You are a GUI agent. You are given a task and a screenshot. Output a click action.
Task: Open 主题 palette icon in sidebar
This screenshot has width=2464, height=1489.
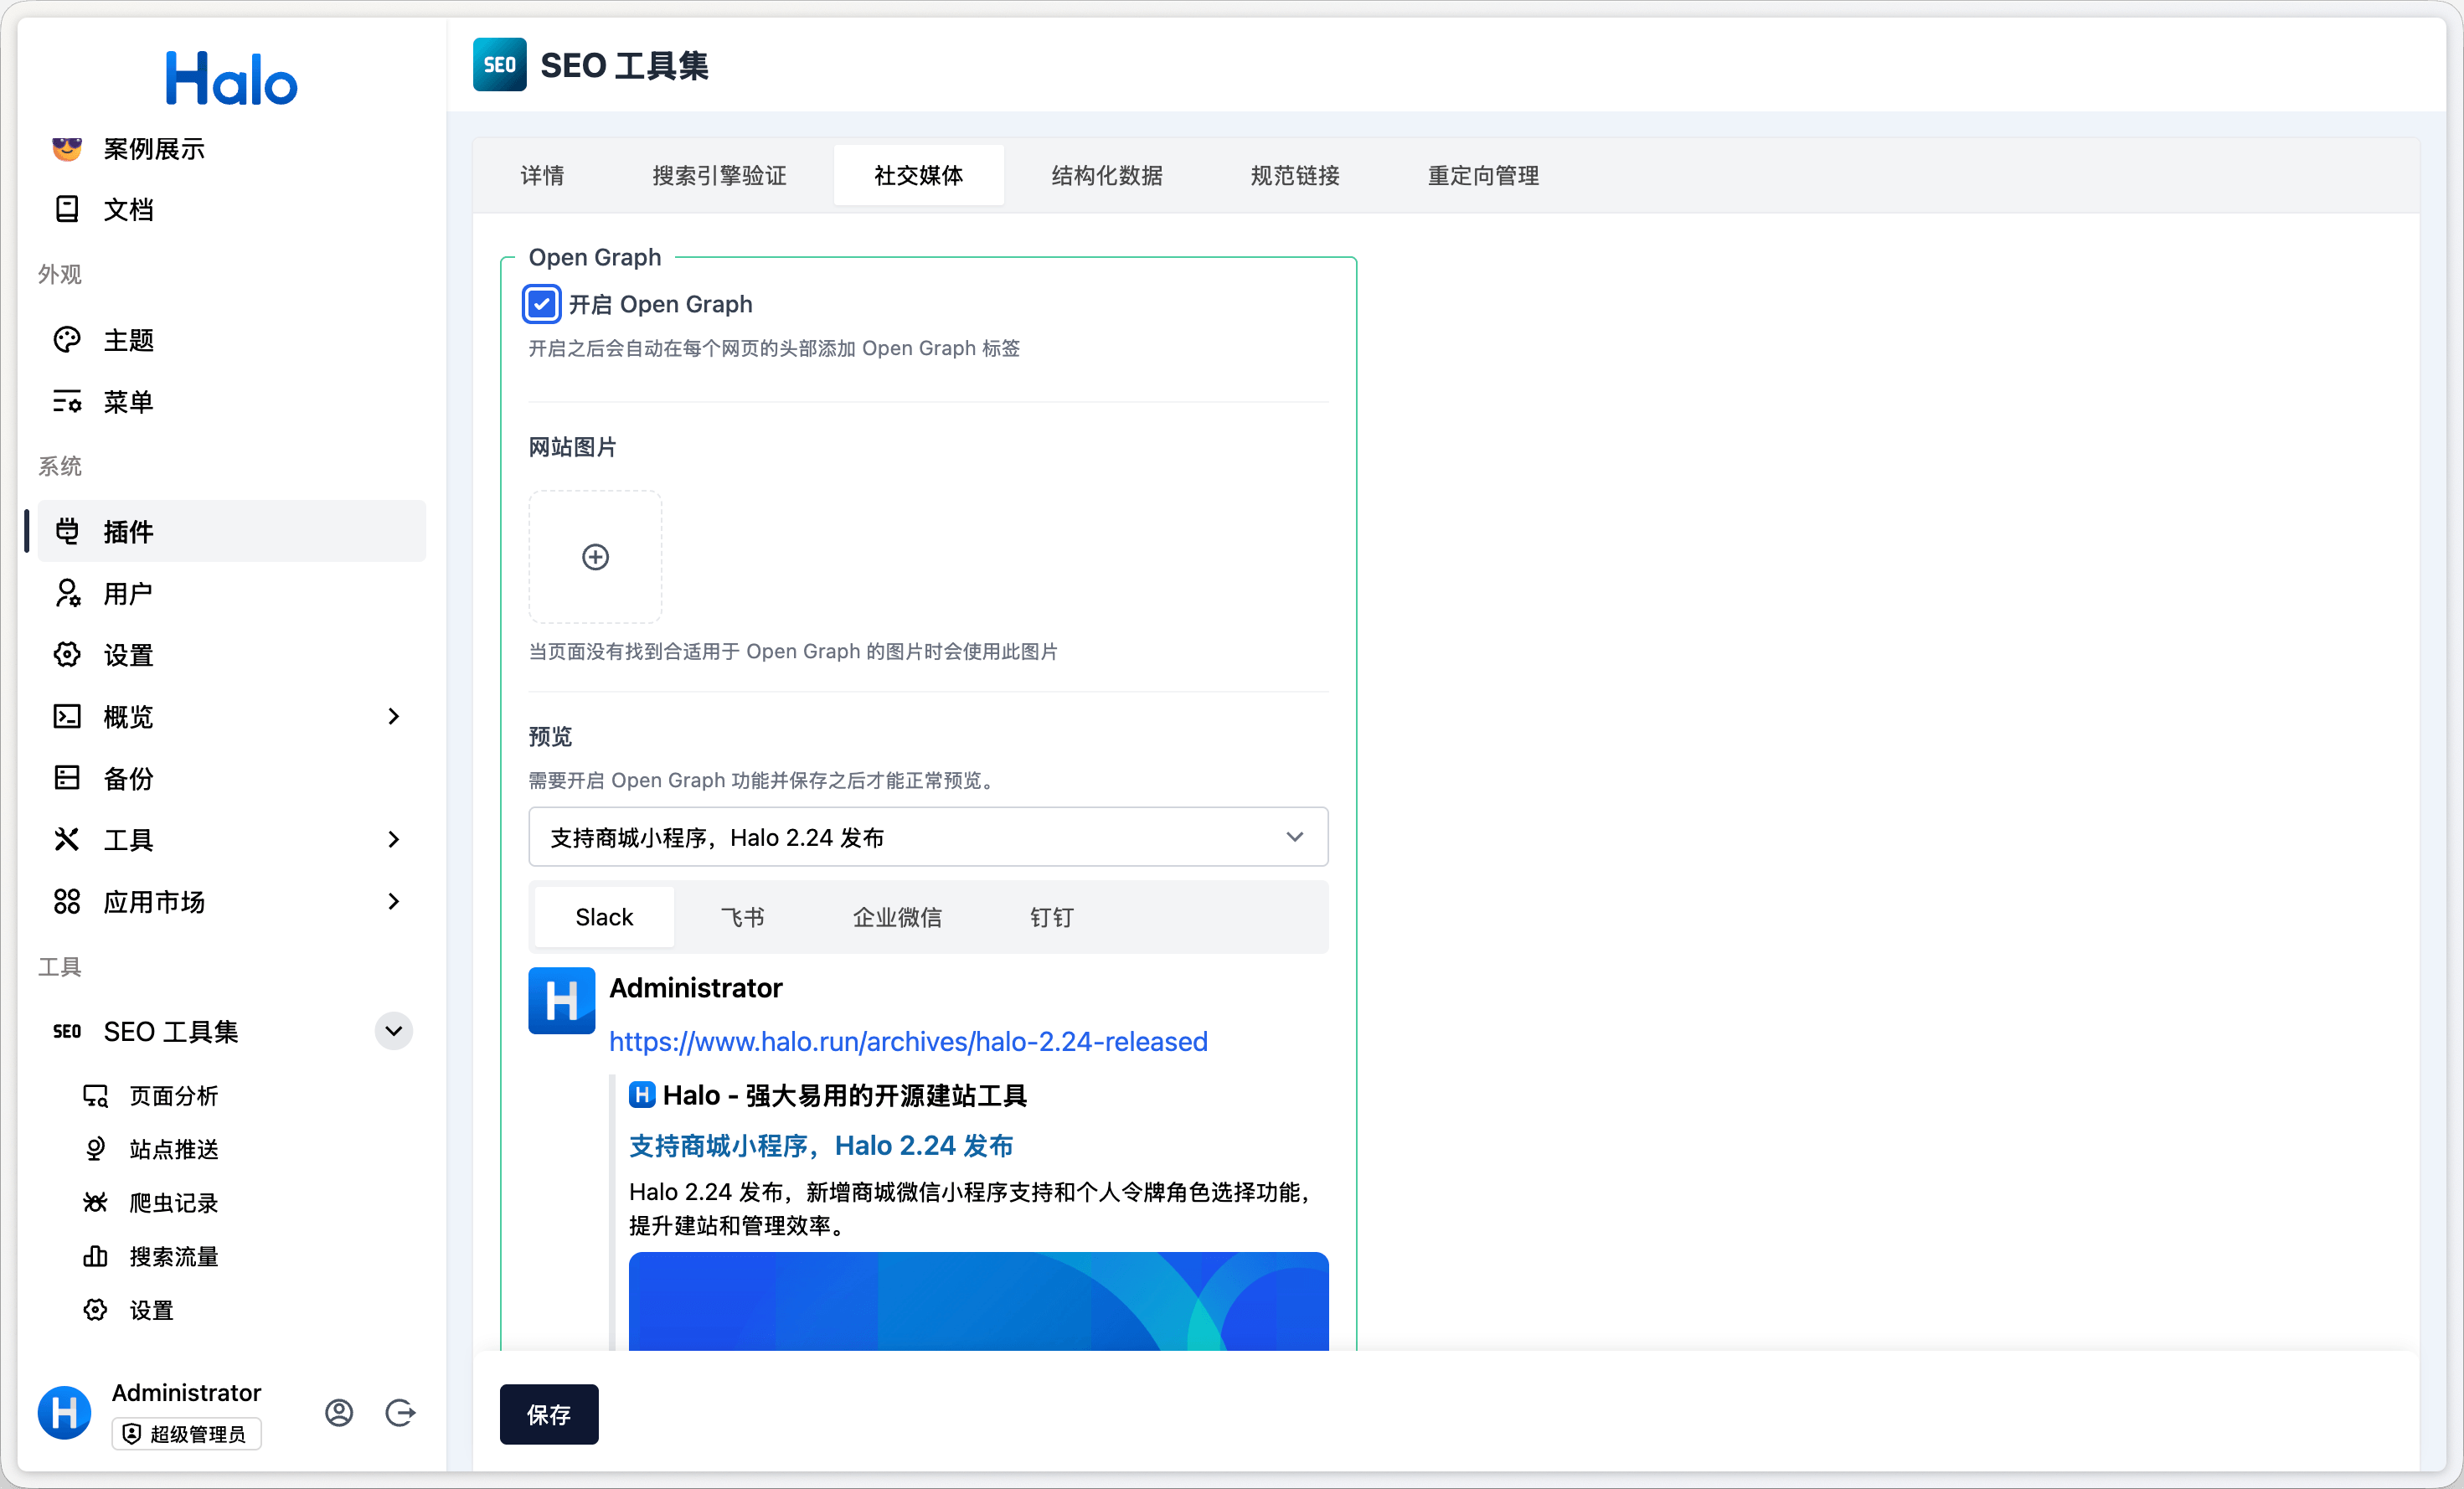tap(67, 340)
